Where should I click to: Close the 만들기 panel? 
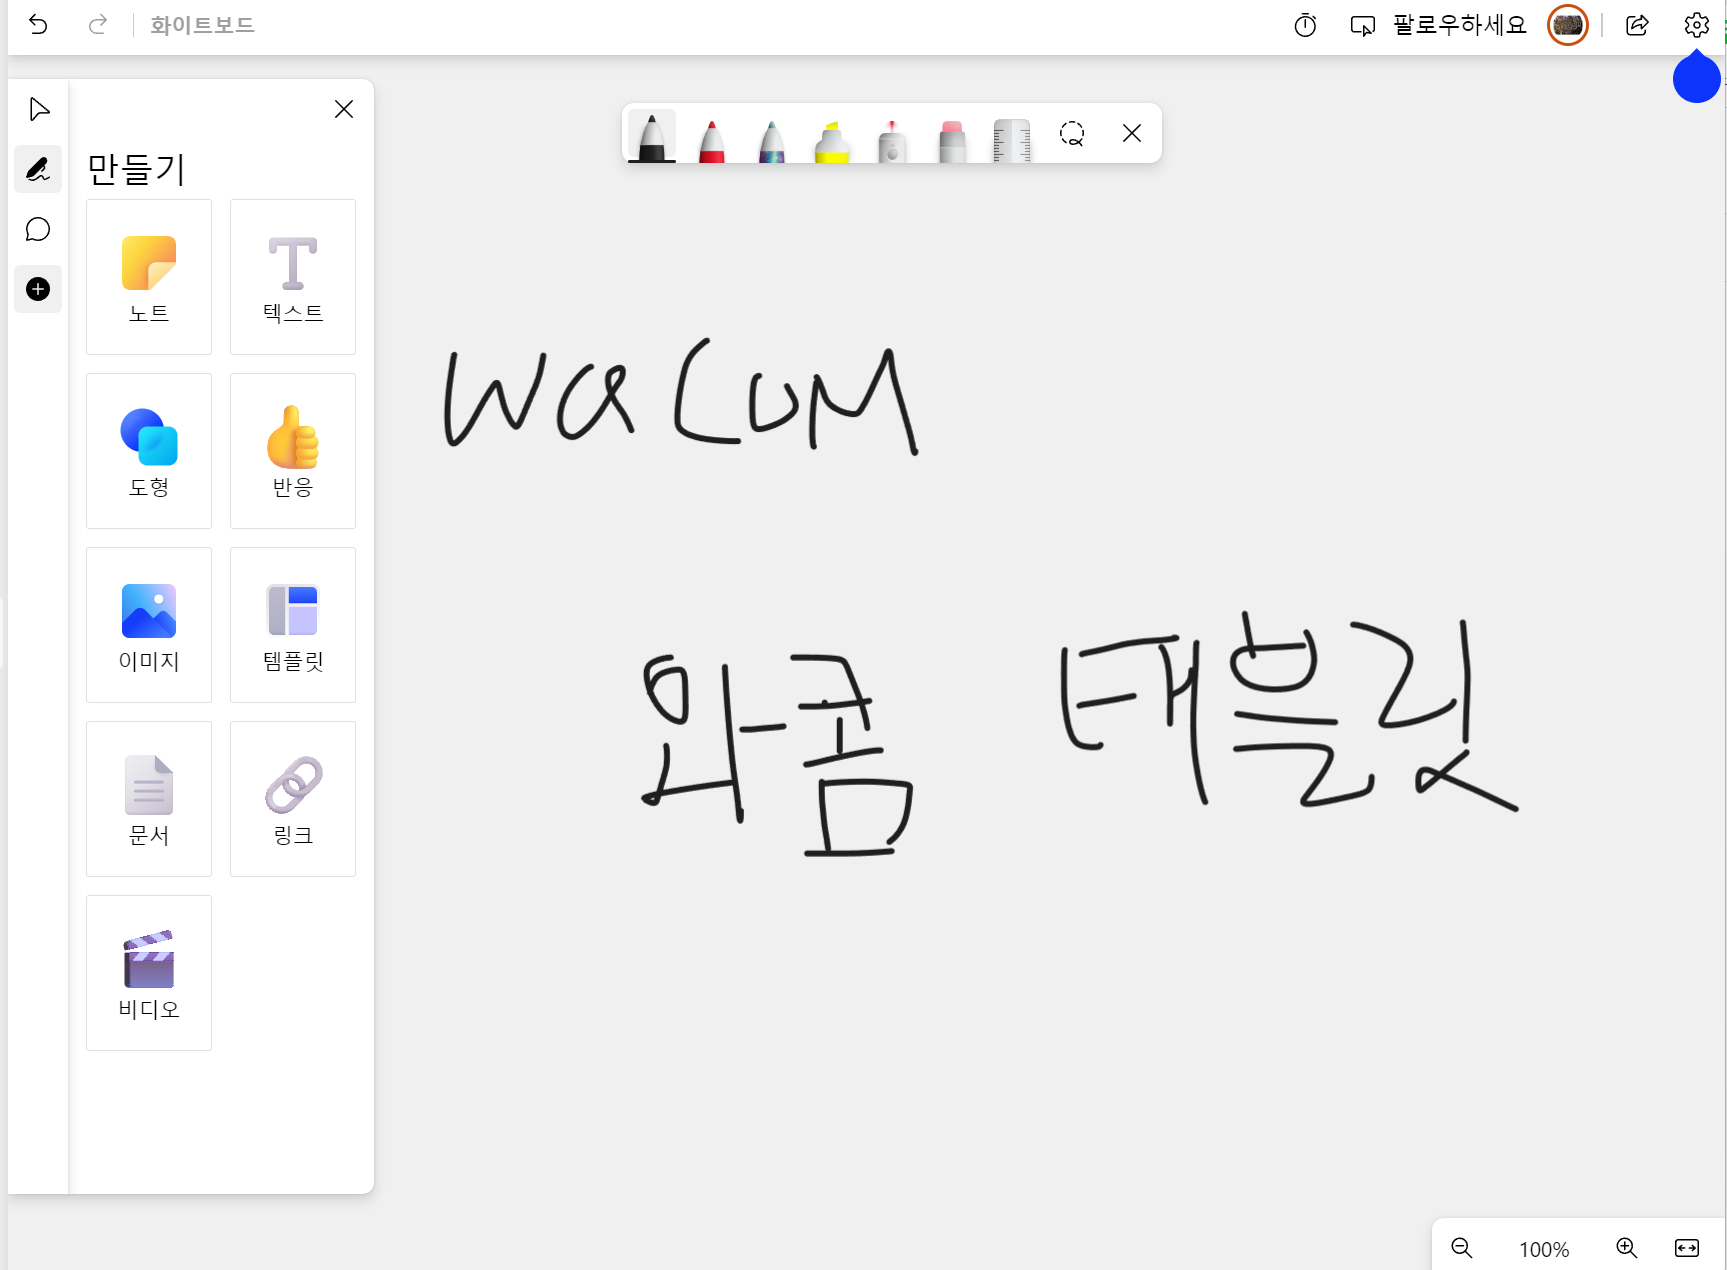[344, 109]
